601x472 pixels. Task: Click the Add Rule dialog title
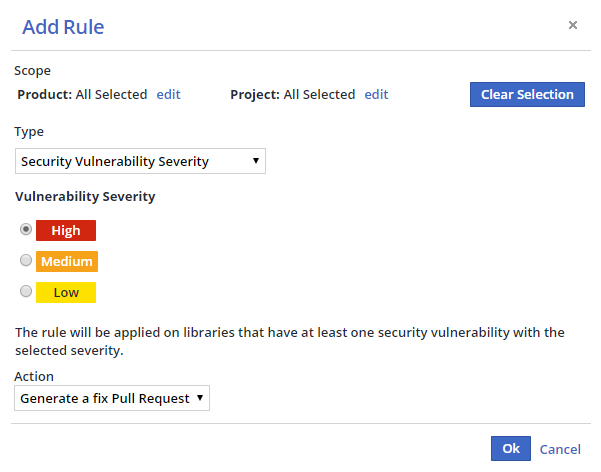click(63, 26)
